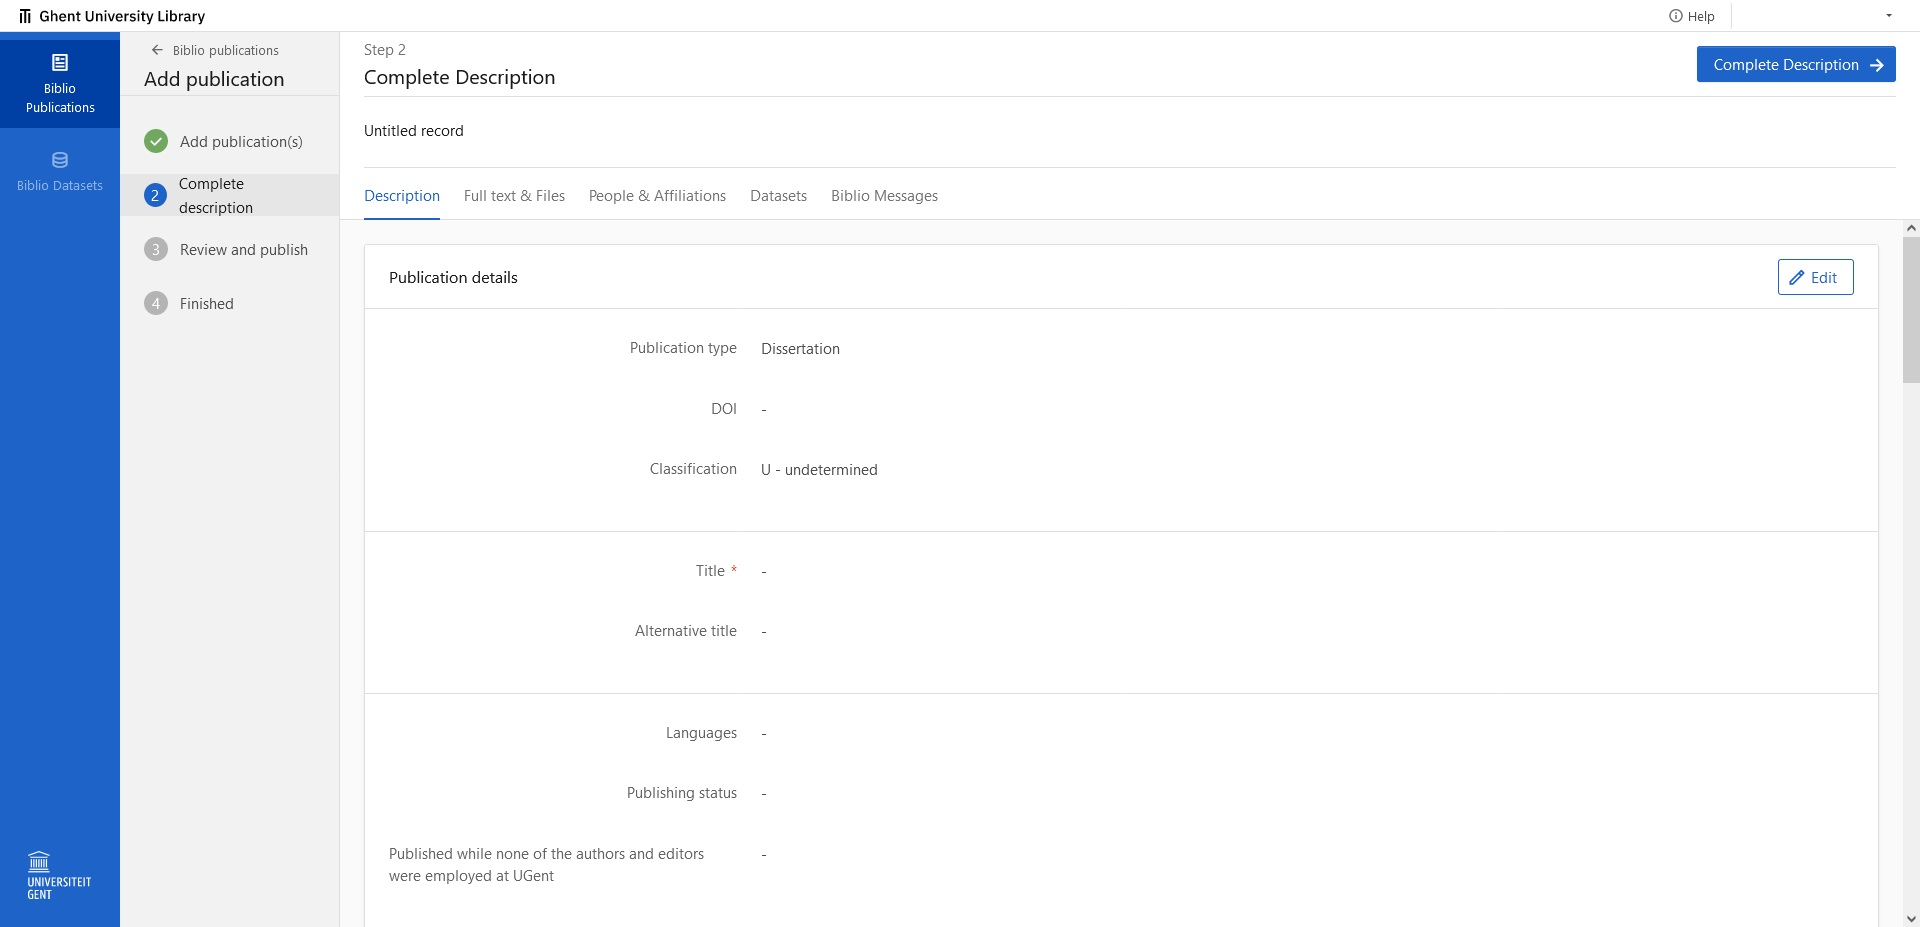This screenshot has height=927, width=1920.
Task: Open the user account dropdown arrow
Action: coord(1889,16)
